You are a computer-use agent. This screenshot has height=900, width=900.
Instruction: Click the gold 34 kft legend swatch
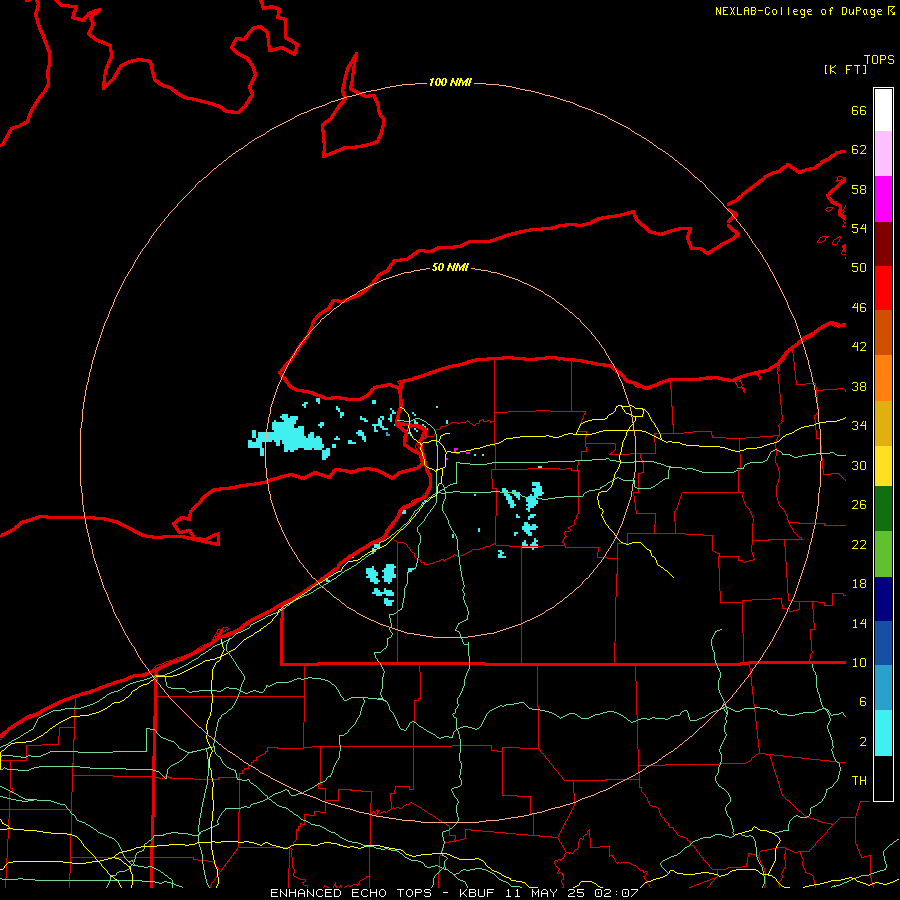[883, 424]
